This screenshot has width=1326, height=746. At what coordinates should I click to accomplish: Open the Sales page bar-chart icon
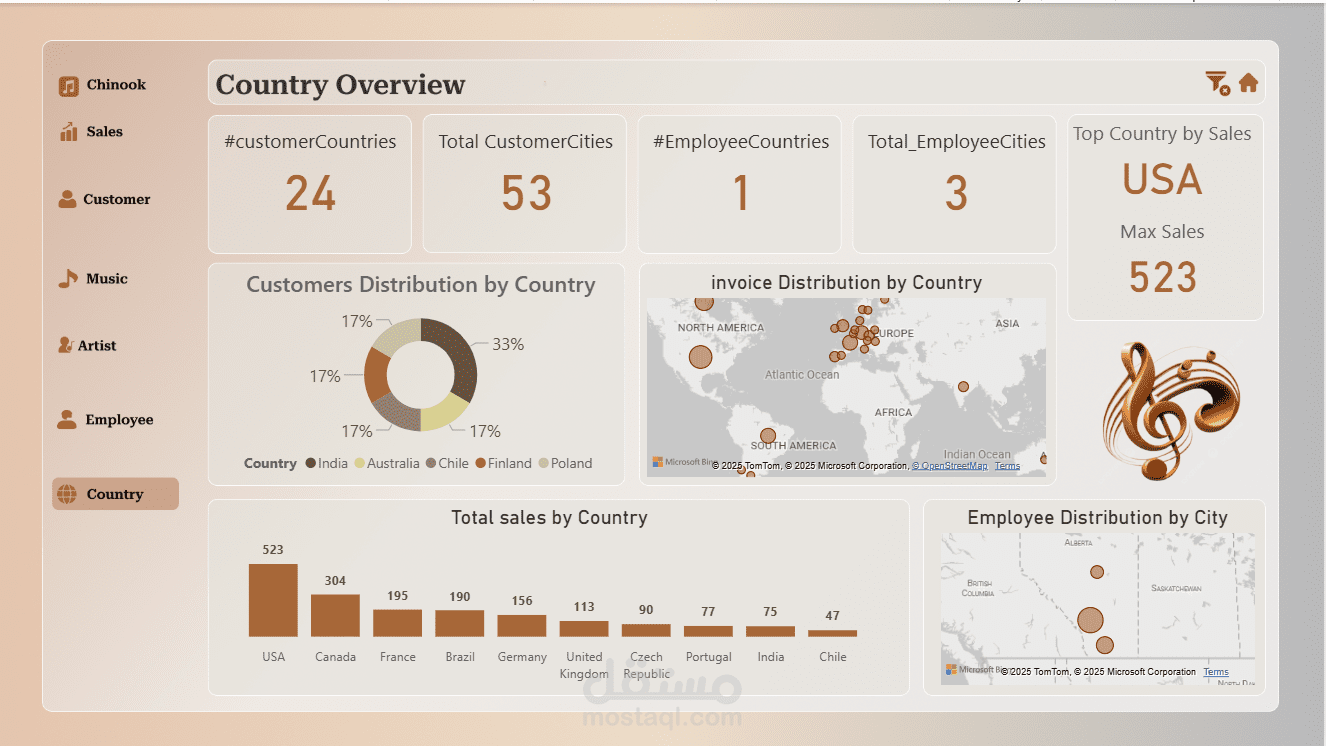coord(68,132)
